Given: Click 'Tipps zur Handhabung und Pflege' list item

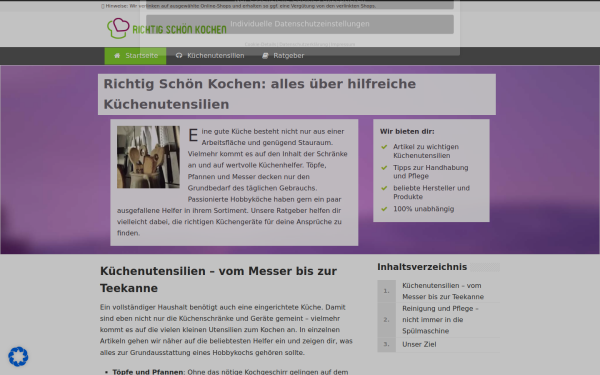Looking at the screenshot, I should 430,172.
